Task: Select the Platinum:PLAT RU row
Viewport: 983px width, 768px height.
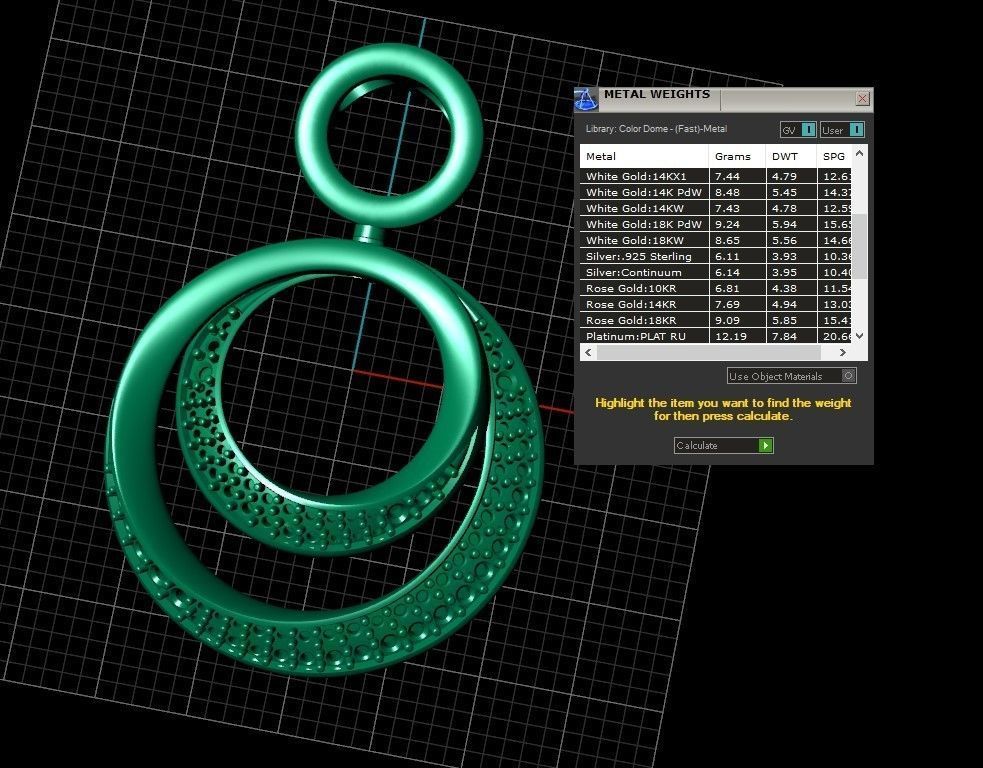Action: click(x=716, y=336)
